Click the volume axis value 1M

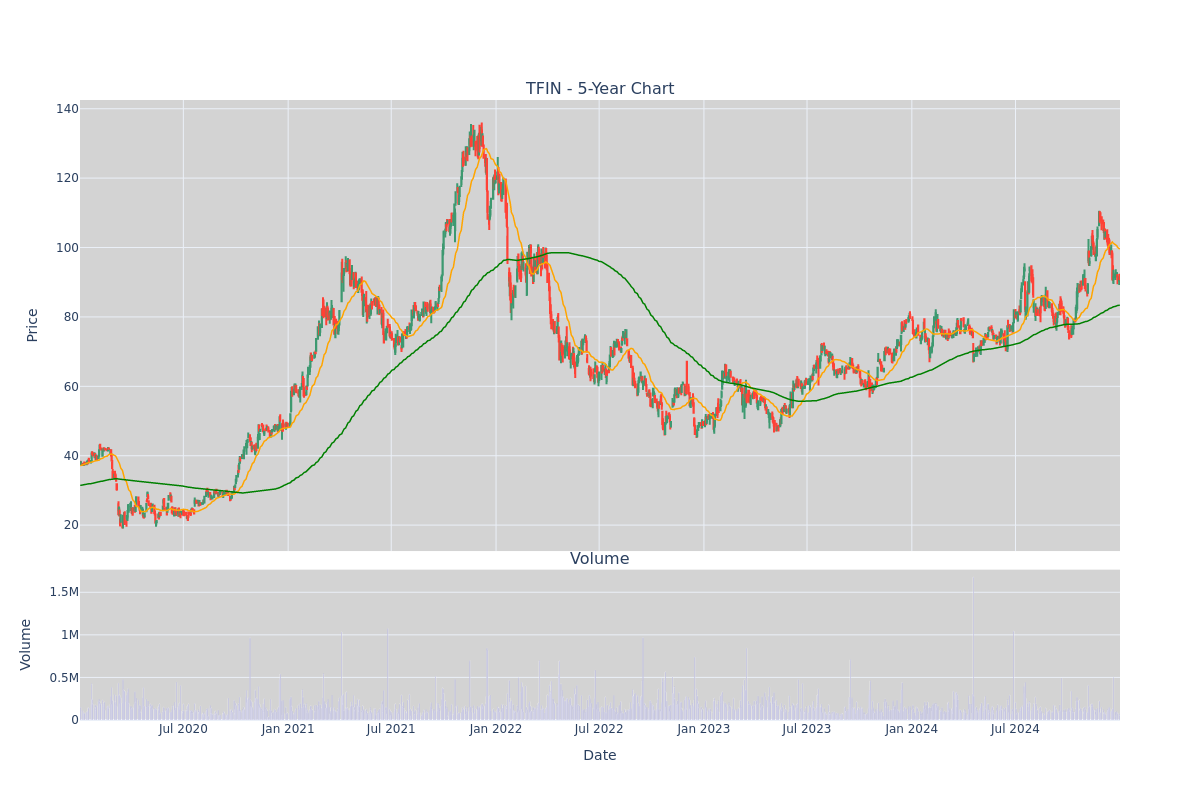(x=69, y=635)
